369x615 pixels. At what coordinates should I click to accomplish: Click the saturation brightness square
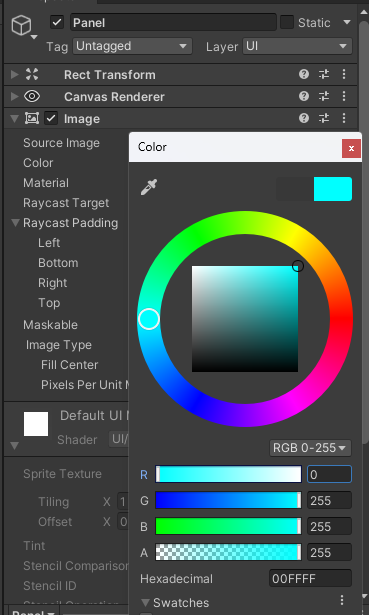pos(245,319)
